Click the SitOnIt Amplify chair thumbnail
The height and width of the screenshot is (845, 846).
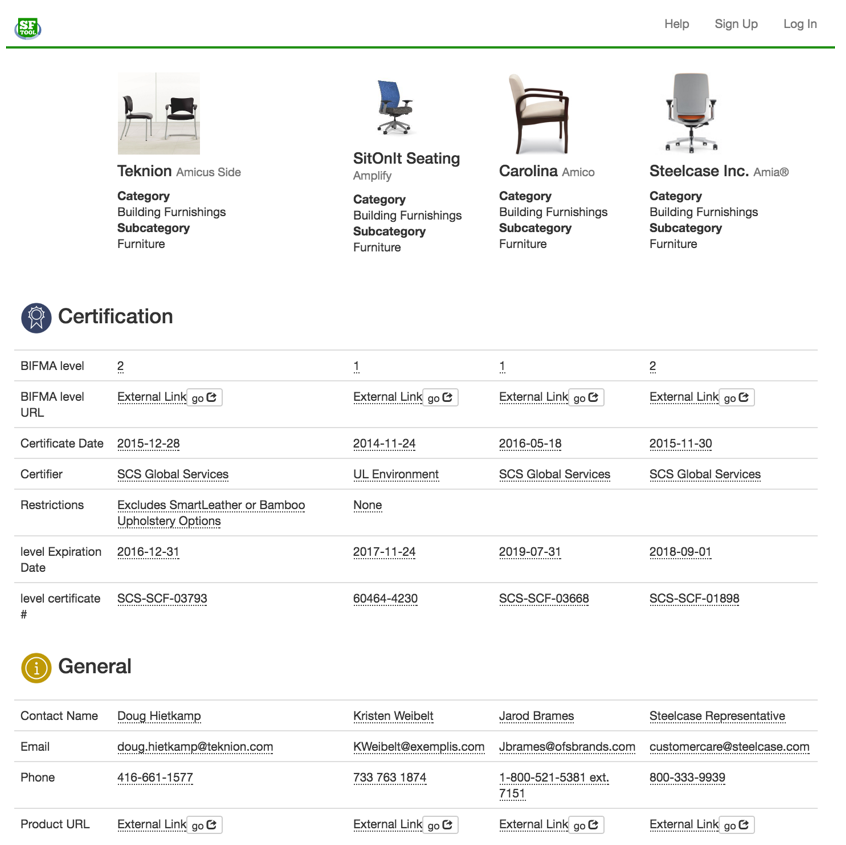click(394, 106)
